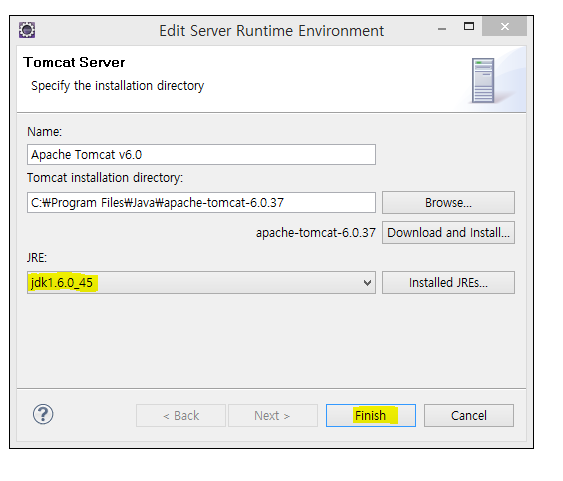563x481 pixels.
Task: Open help via question mark icon
Action: pyautogui.click(x=43, y=414)
